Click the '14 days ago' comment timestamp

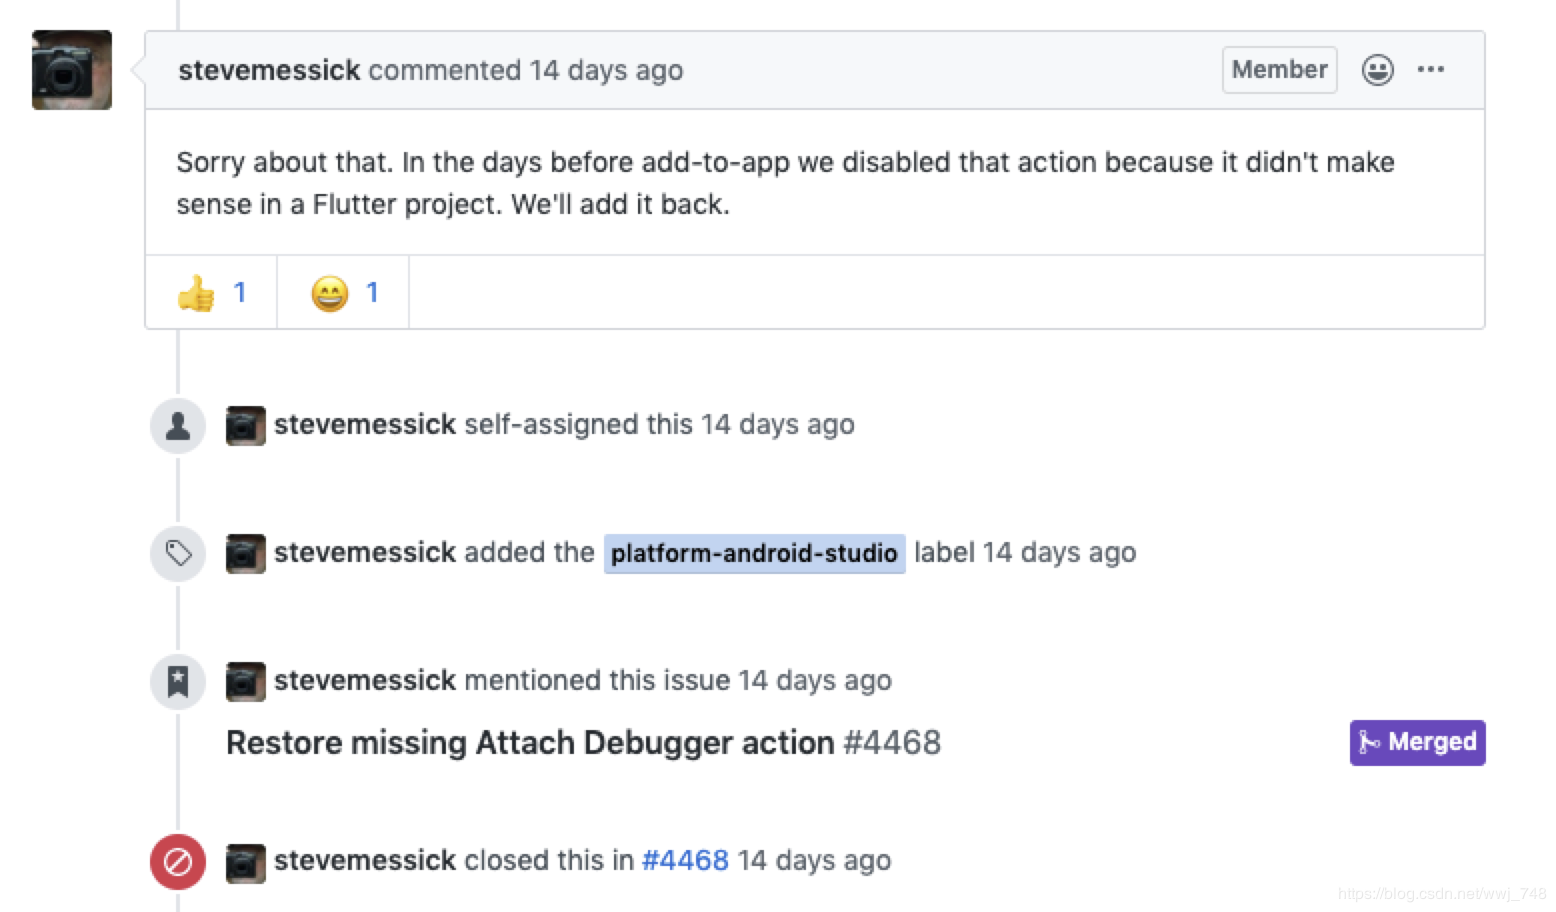[x=606, y=70]
